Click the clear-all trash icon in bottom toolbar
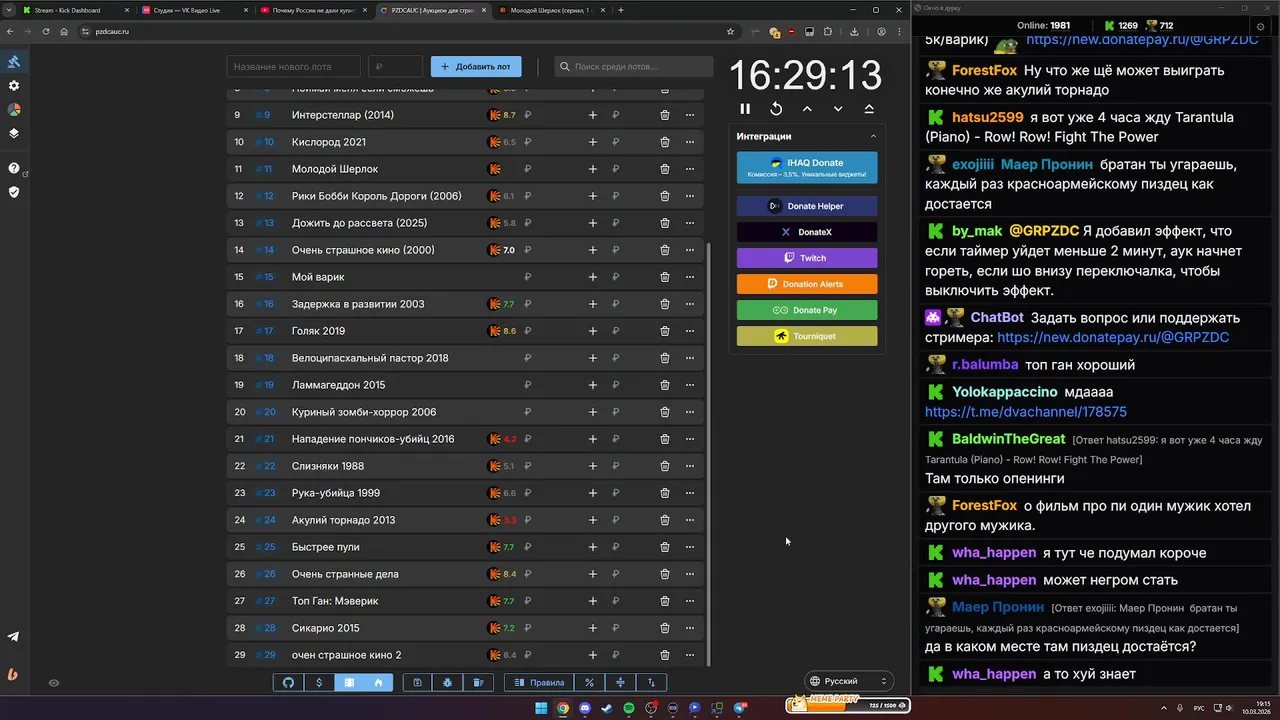Image resolution: width=1280 pixels, height=720 pixels. 478,683
